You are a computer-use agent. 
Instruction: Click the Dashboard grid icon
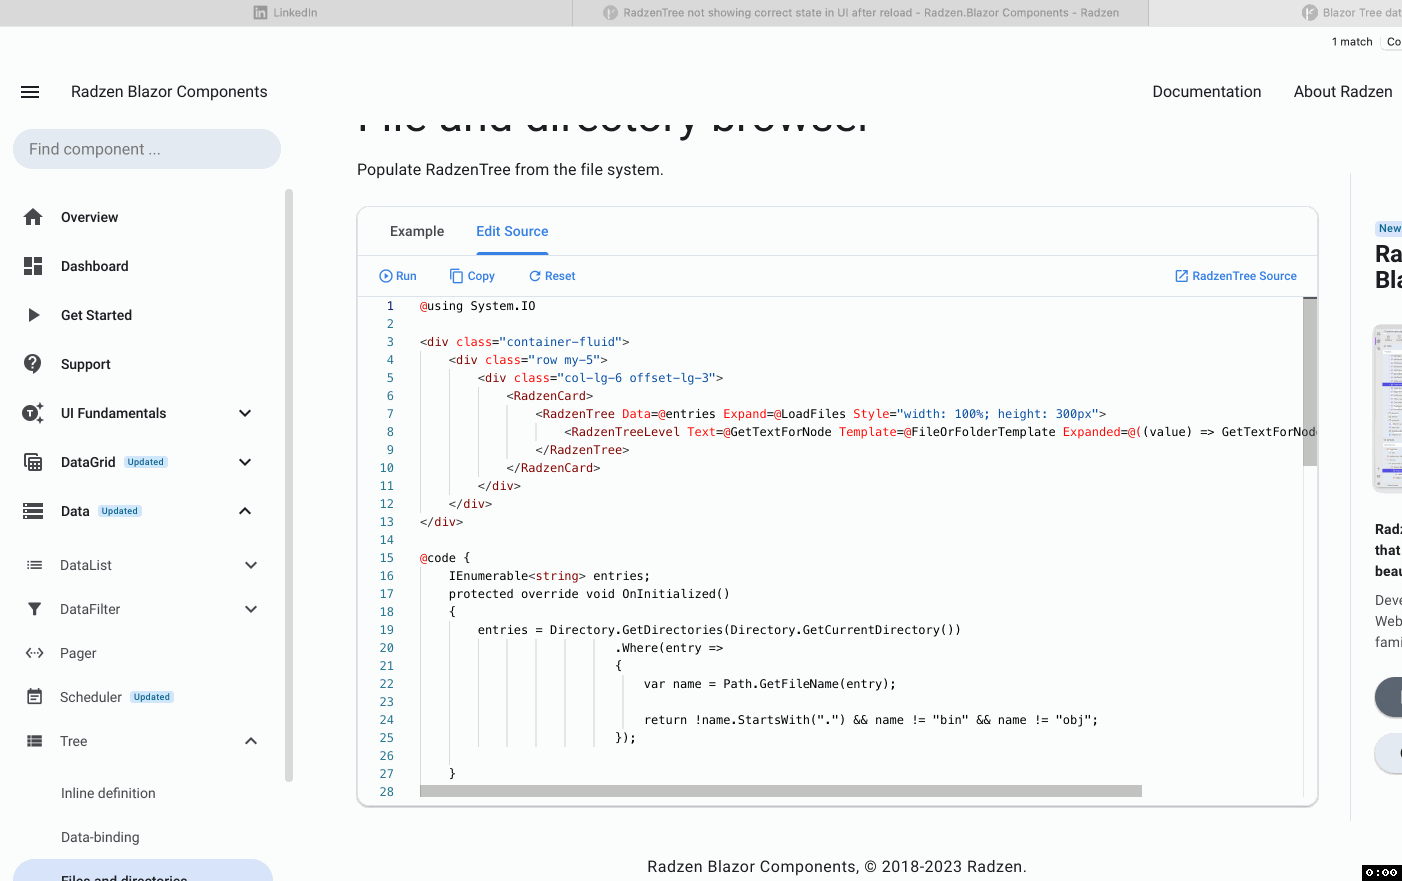tap(33, 266)
